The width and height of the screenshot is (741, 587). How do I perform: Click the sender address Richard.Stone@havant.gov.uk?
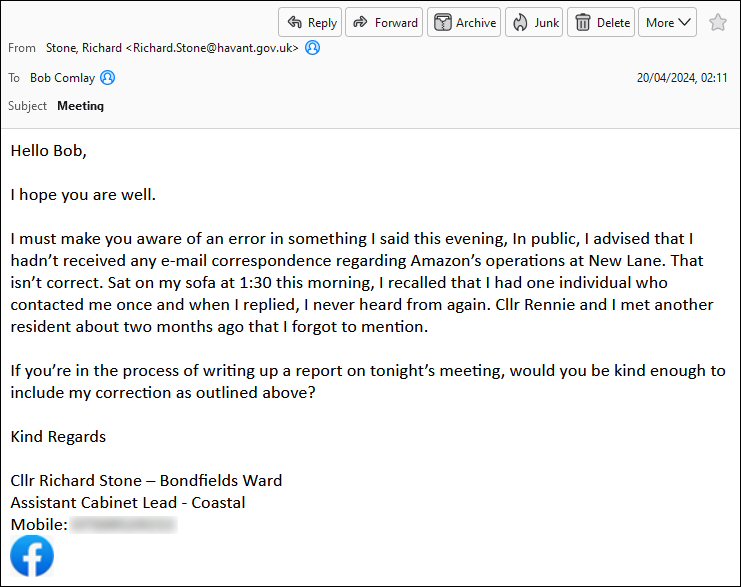tap(212, 48)
